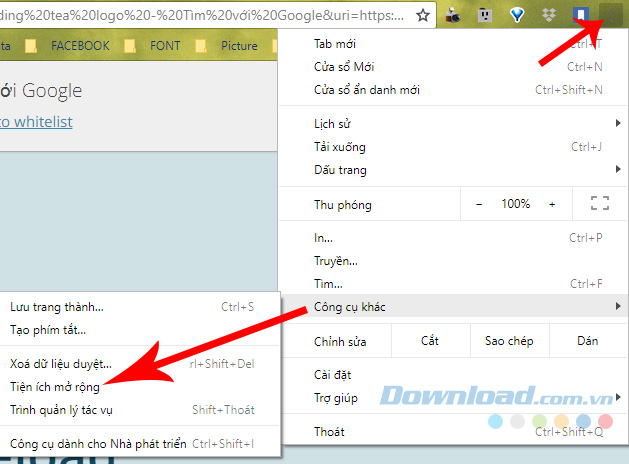Click the Dropbox extension icon
The width and height of the screenshot is (629, 464).
549,15
